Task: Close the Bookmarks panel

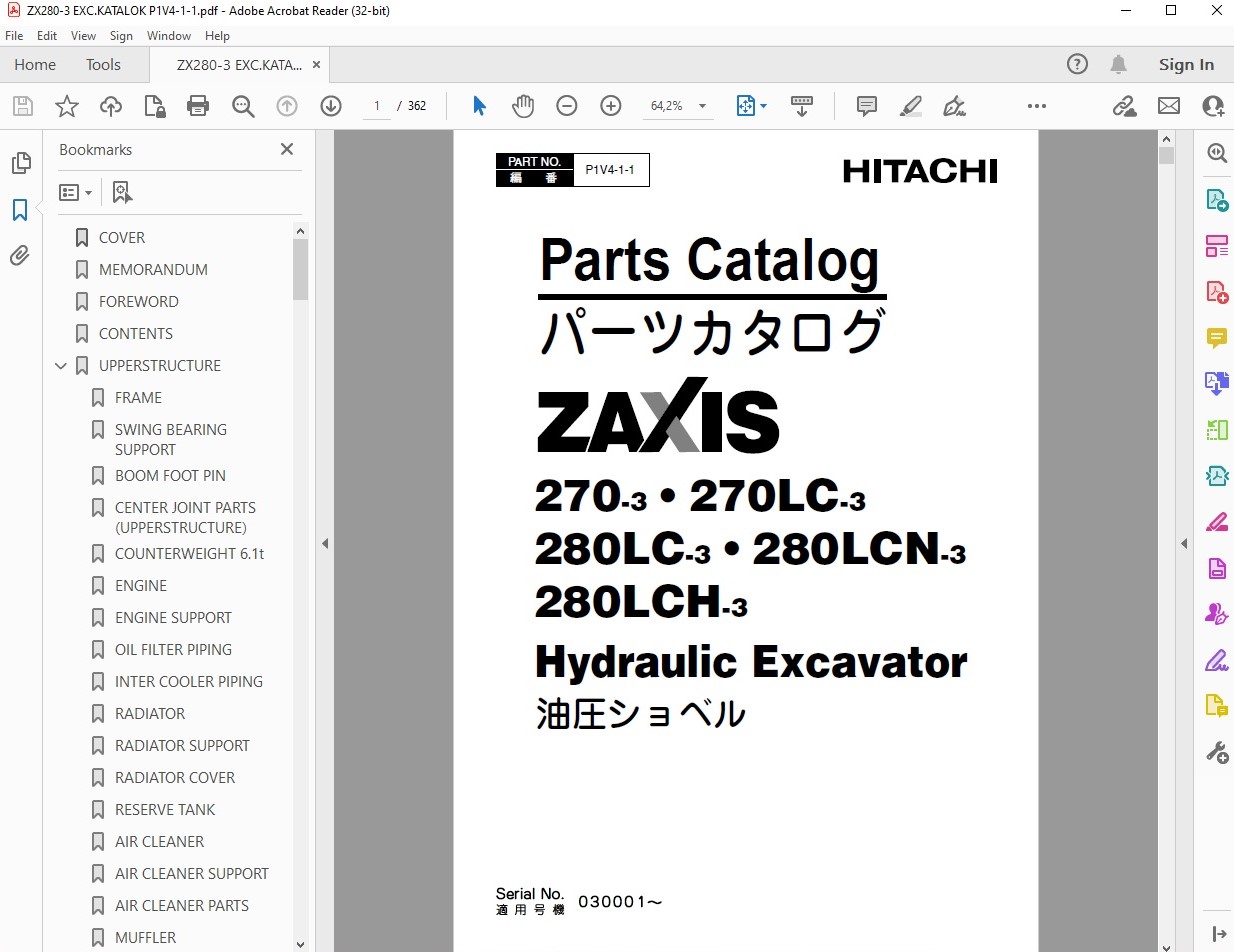Action: click(287, 149)
